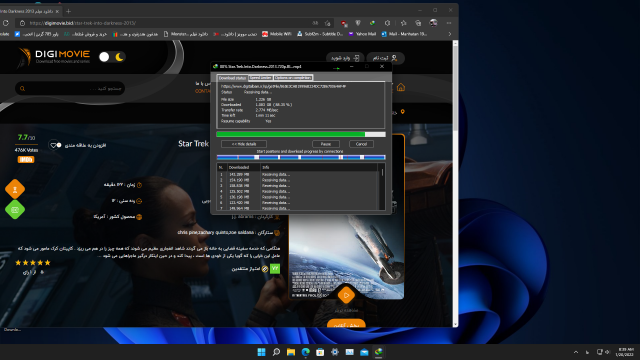Click the site search box
Screen dimensions: 640x360
(x=70, y=88)
